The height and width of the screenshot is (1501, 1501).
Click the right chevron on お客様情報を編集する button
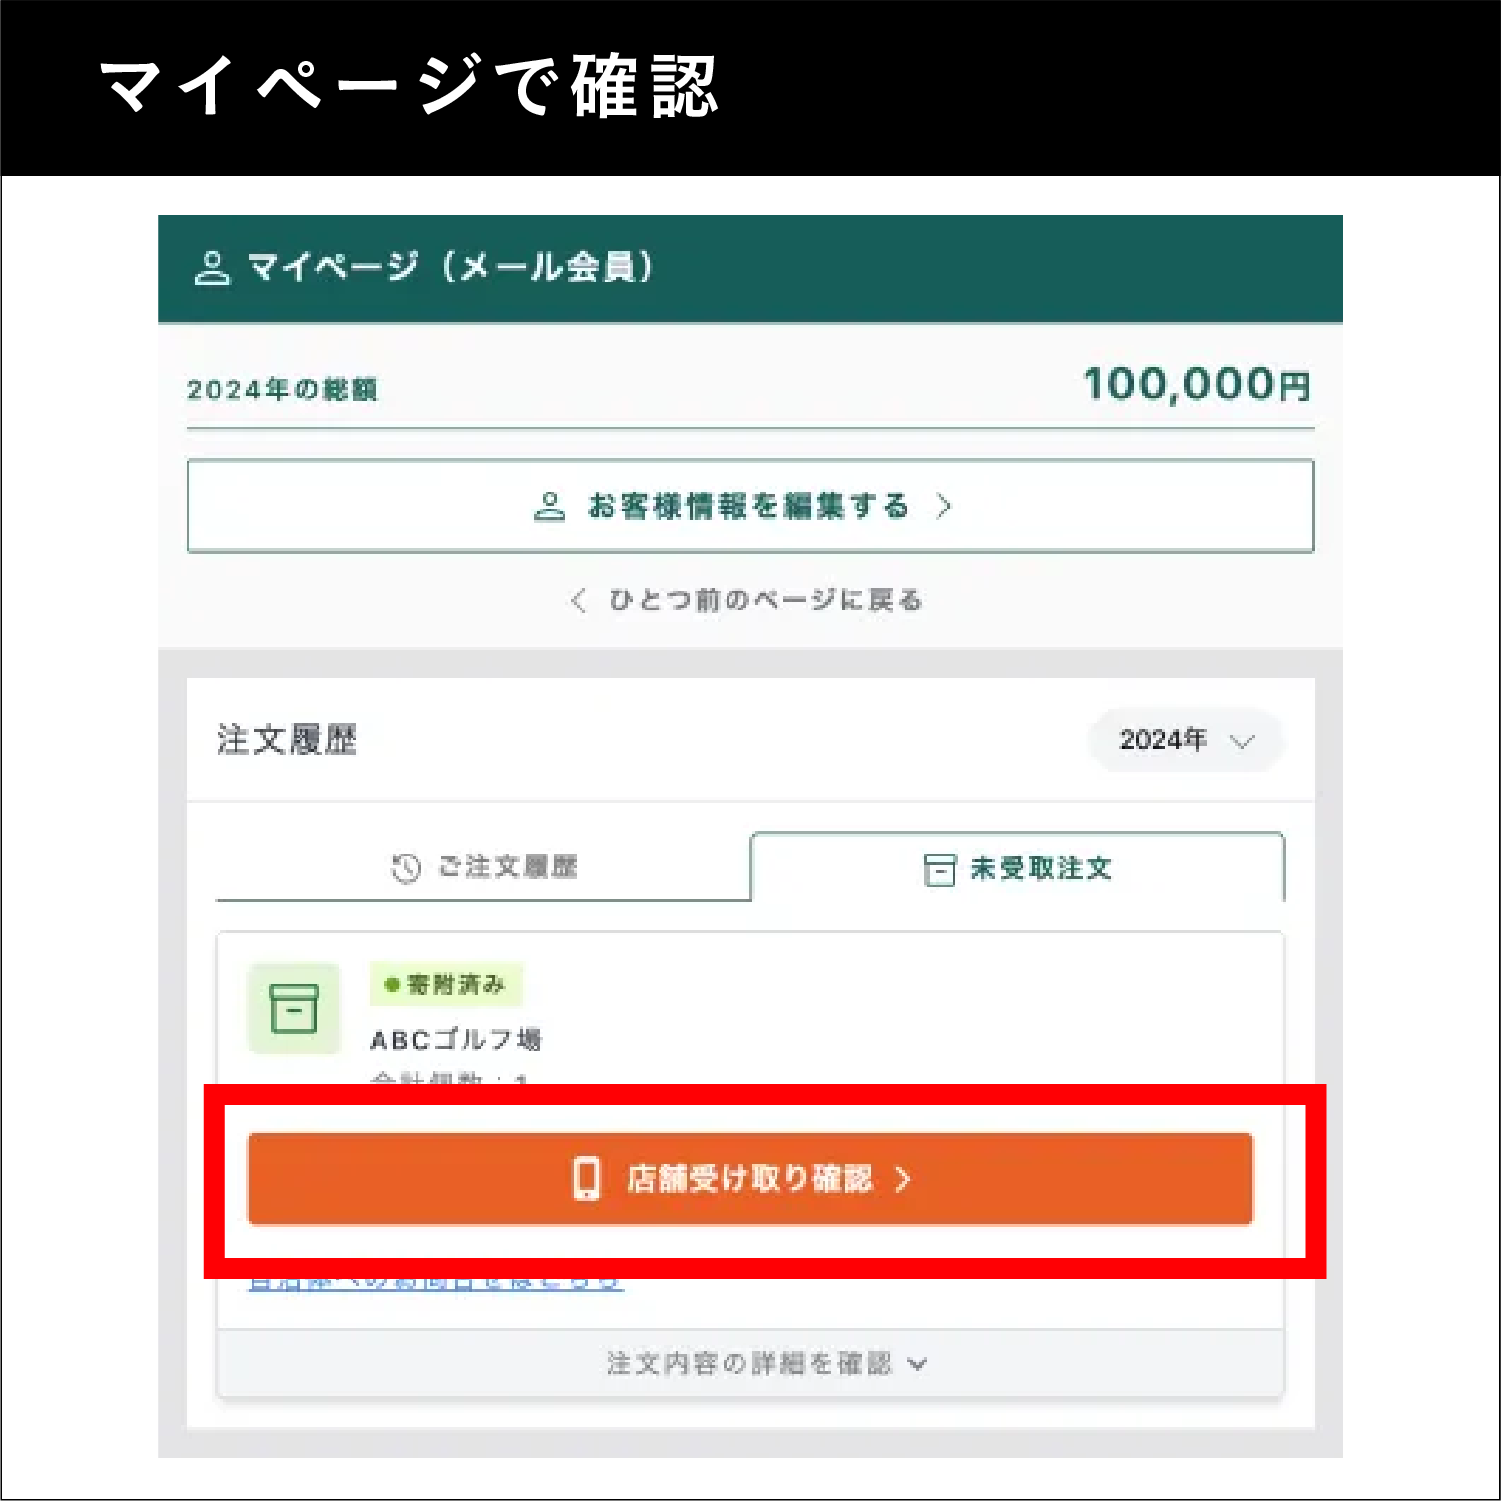coord(943,506)
